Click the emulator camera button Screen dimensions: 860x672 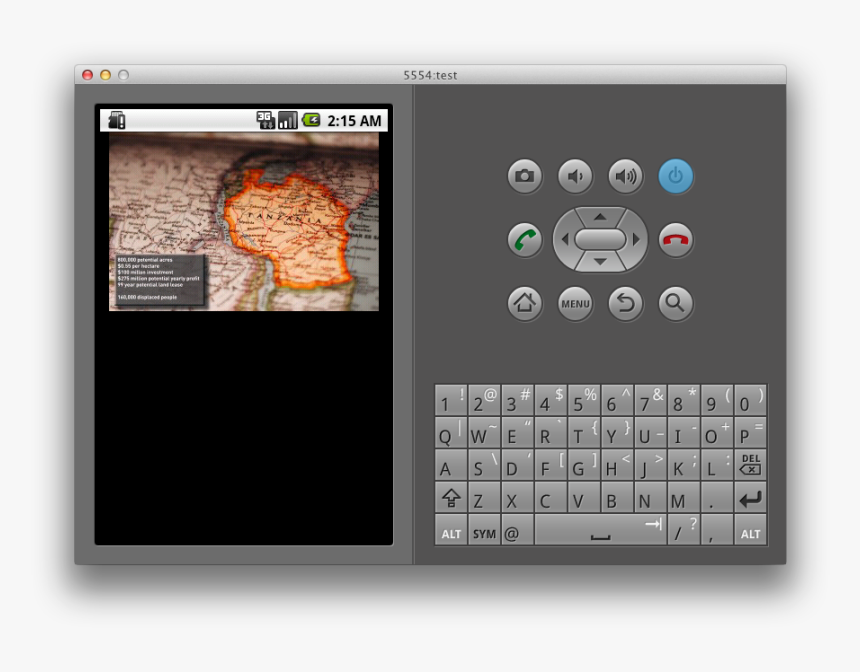point(525,176)
